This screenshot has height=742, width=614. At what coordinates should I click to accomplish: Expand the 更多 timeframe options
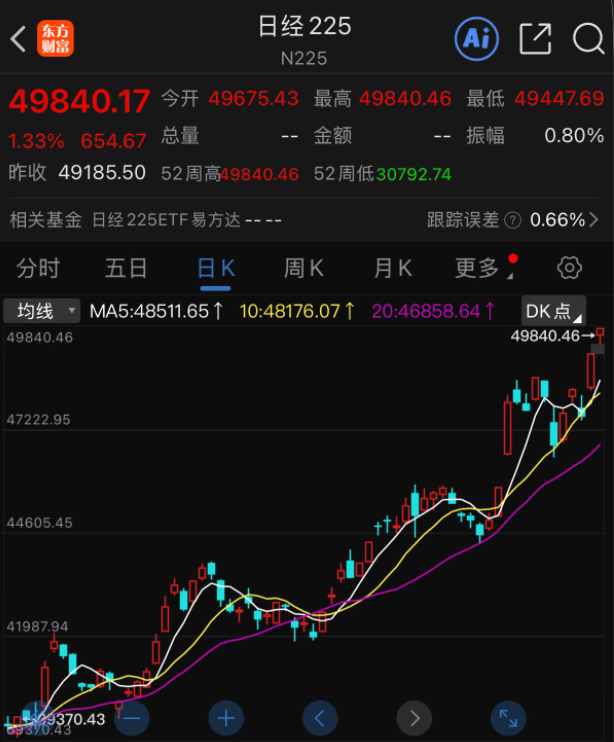482,268
